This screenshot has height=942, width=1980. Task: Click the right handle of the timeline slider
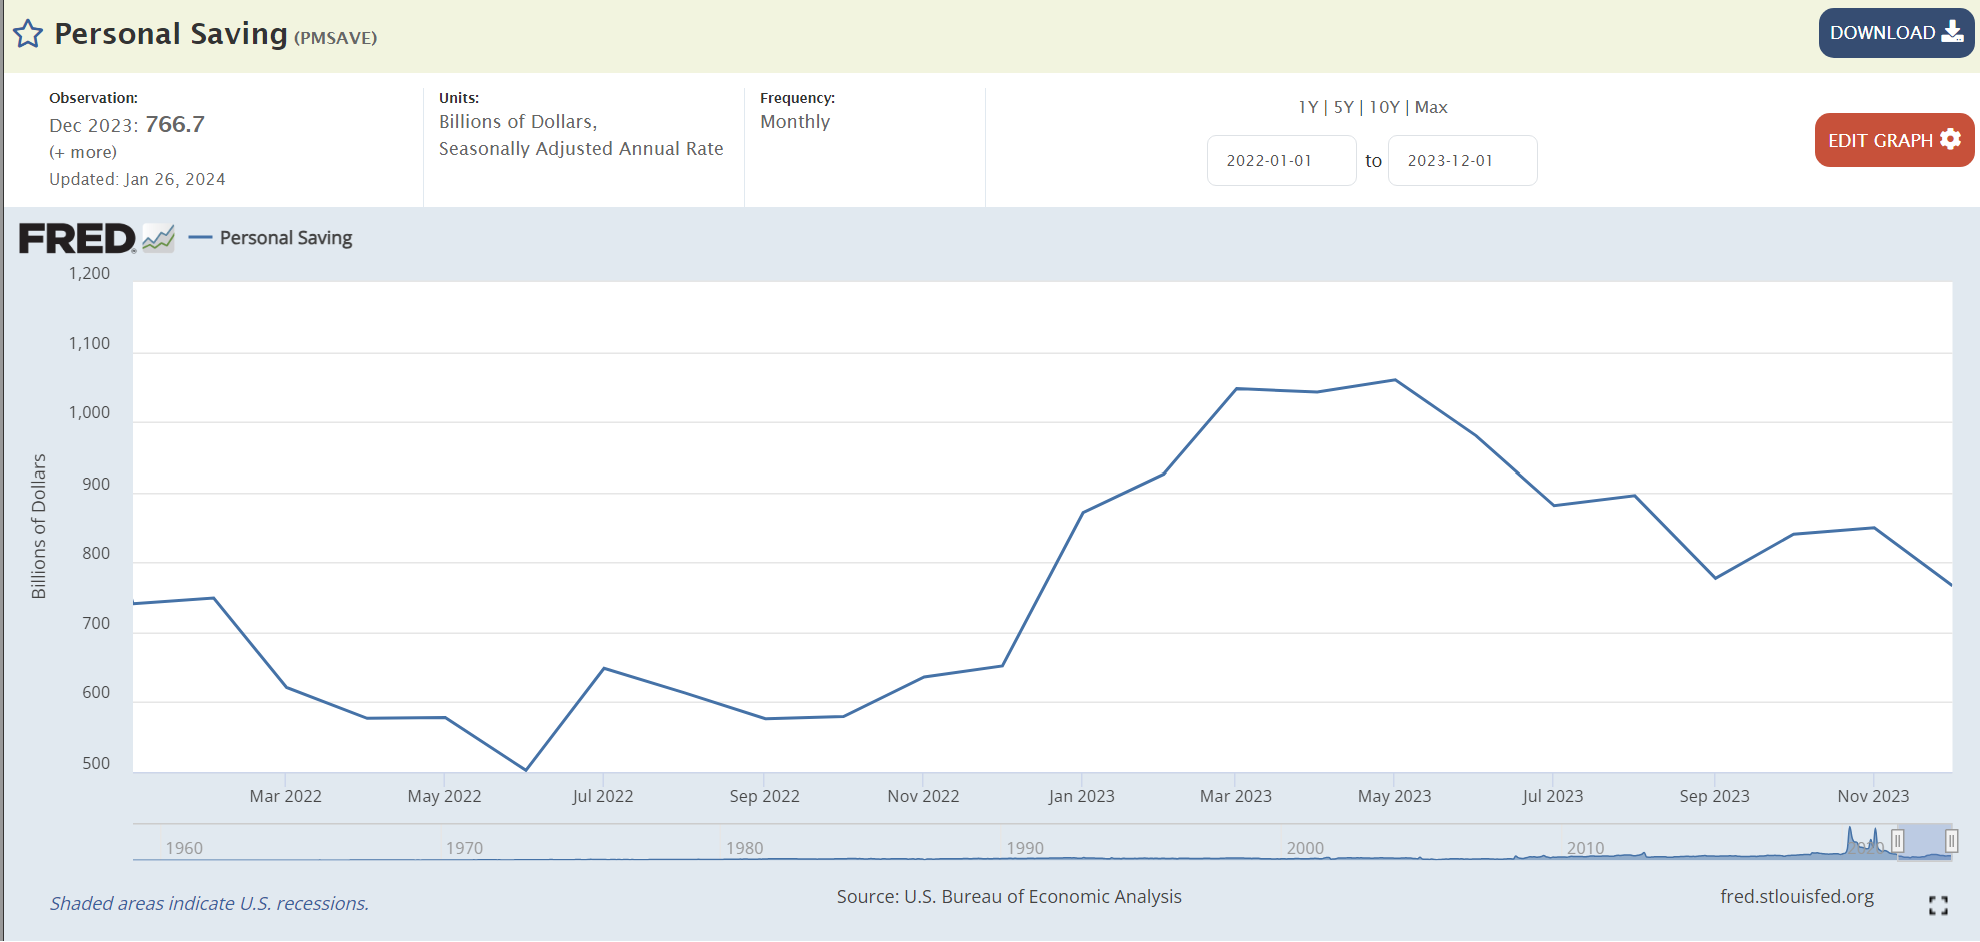coord(1950,841)
